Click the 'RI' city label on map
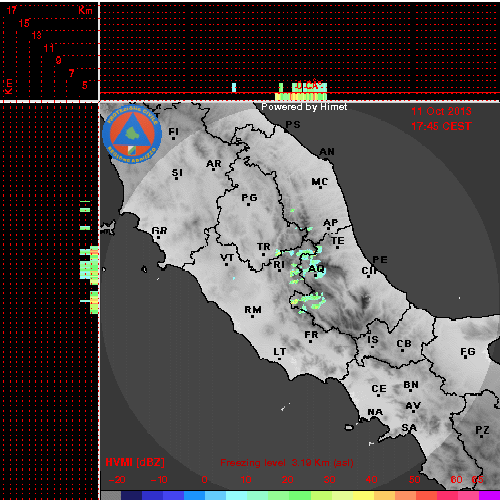500x500 pixels. pos(279,264)
